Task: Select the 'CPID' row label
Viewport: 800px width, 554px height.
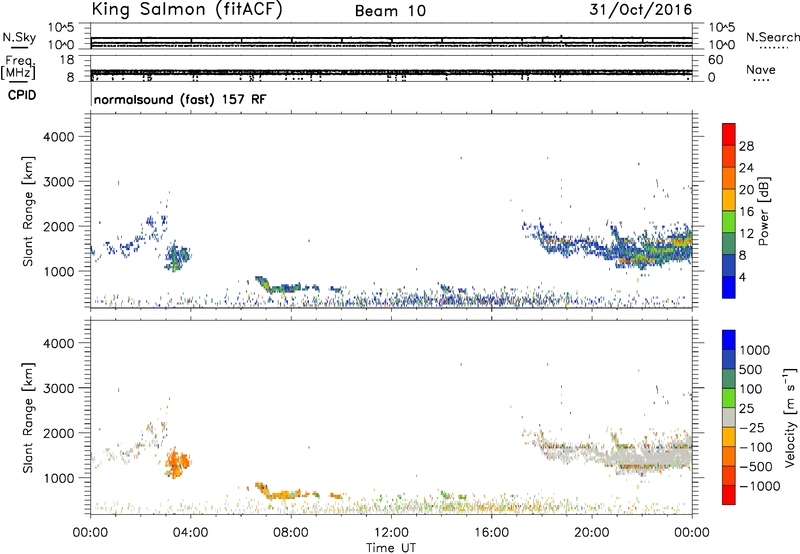Action: click(x=22, y=95)
